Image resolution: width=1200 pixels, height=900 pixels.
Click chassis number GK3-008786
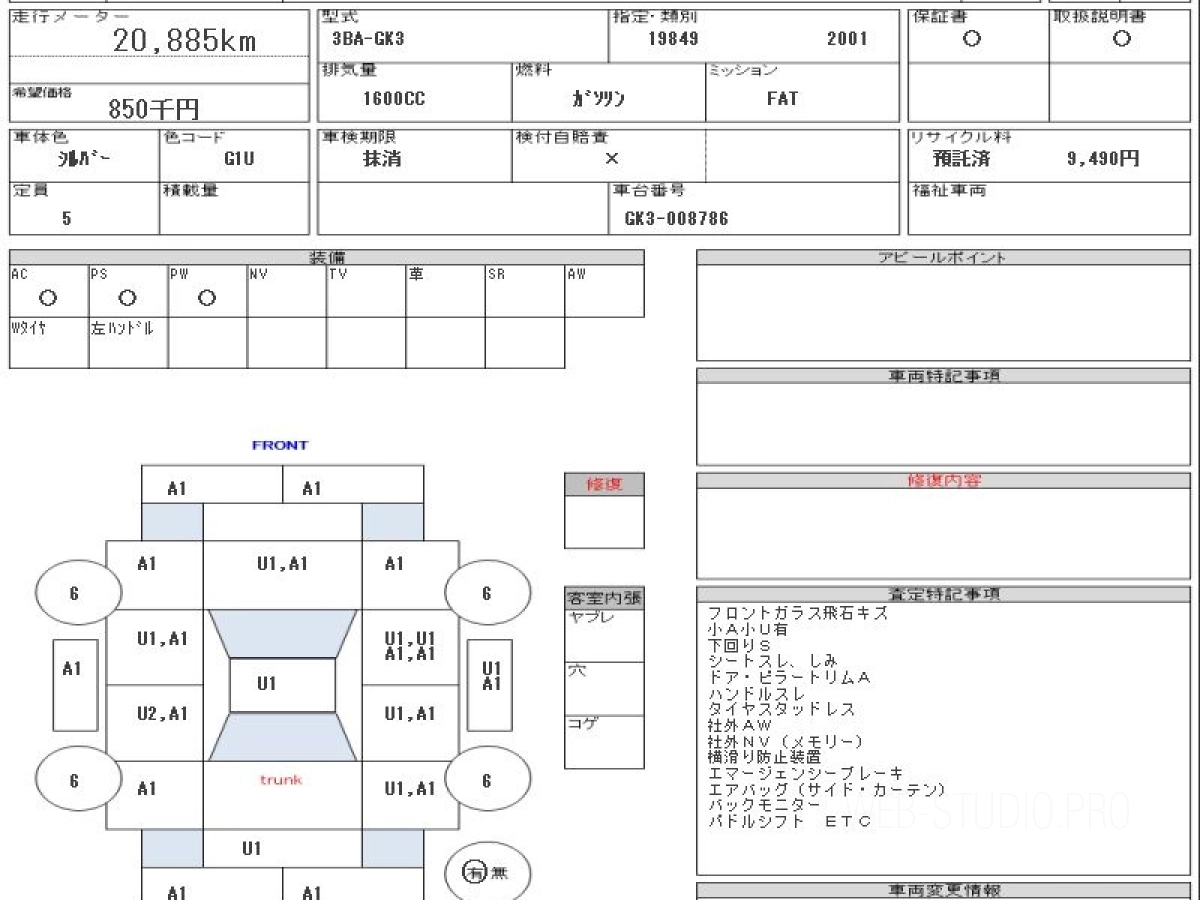tap(676, 218)
